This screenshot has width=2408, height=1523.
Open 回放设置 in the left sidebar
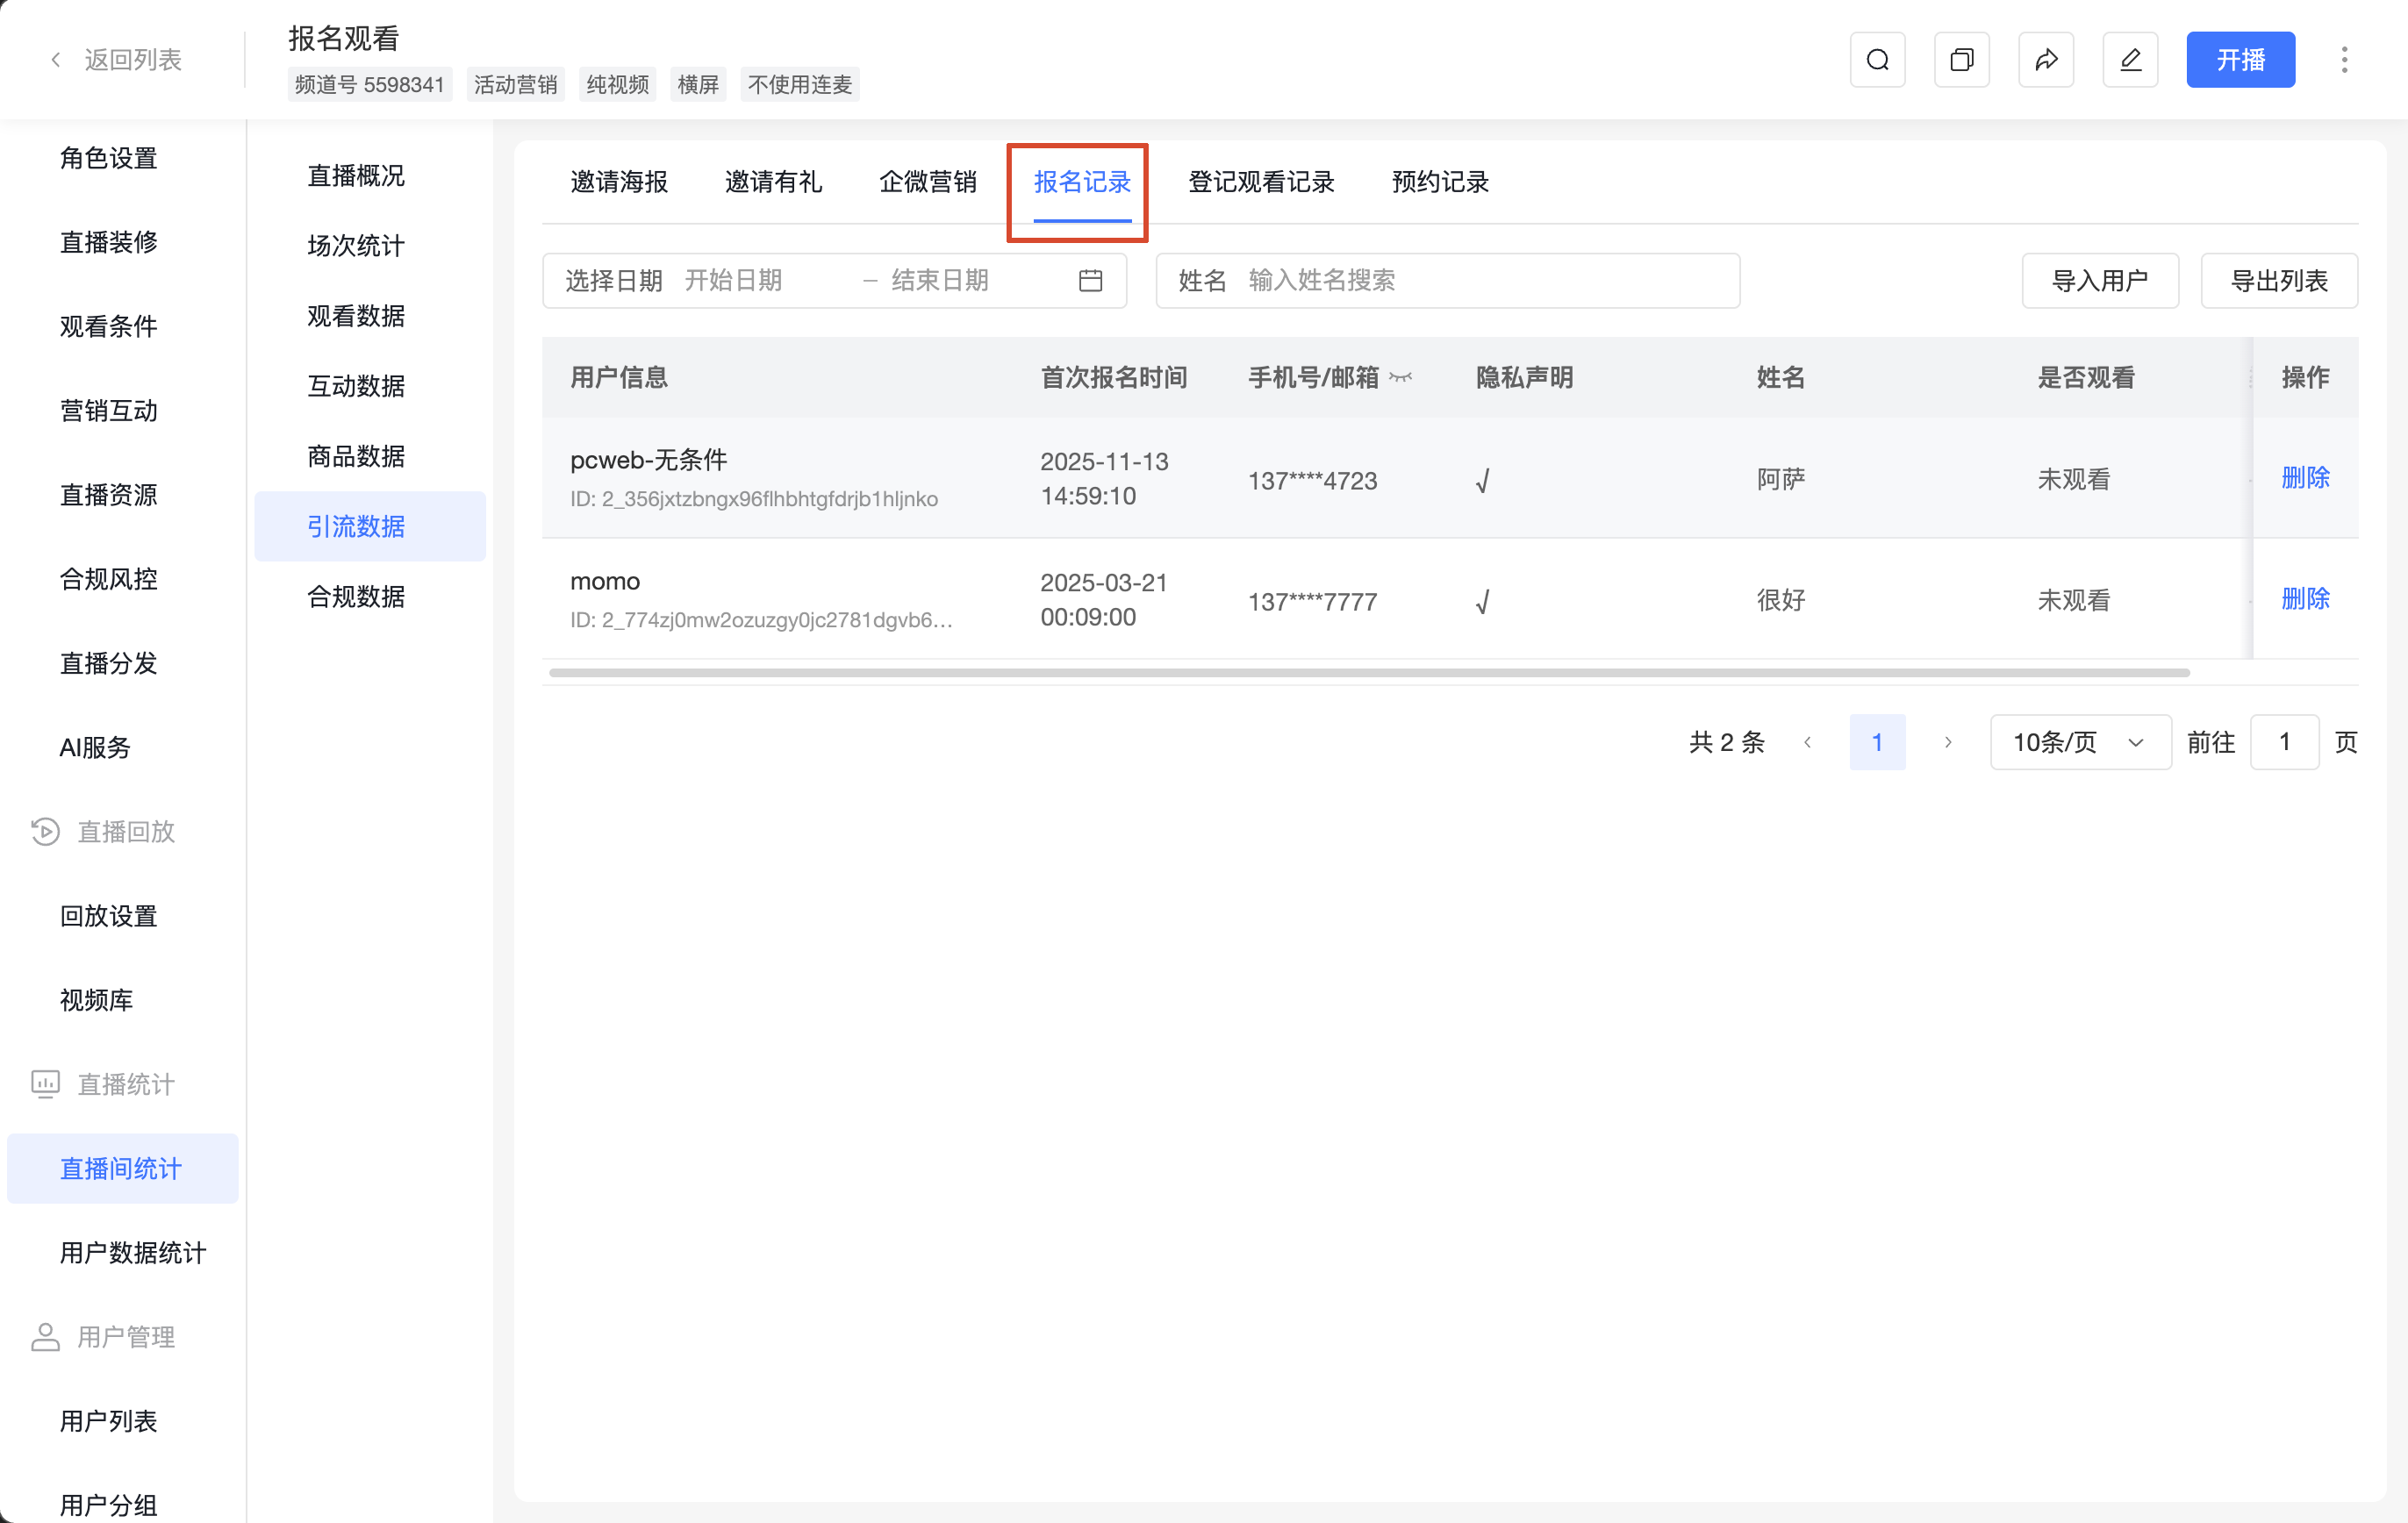pyautogui.click(x=108, y=916)
